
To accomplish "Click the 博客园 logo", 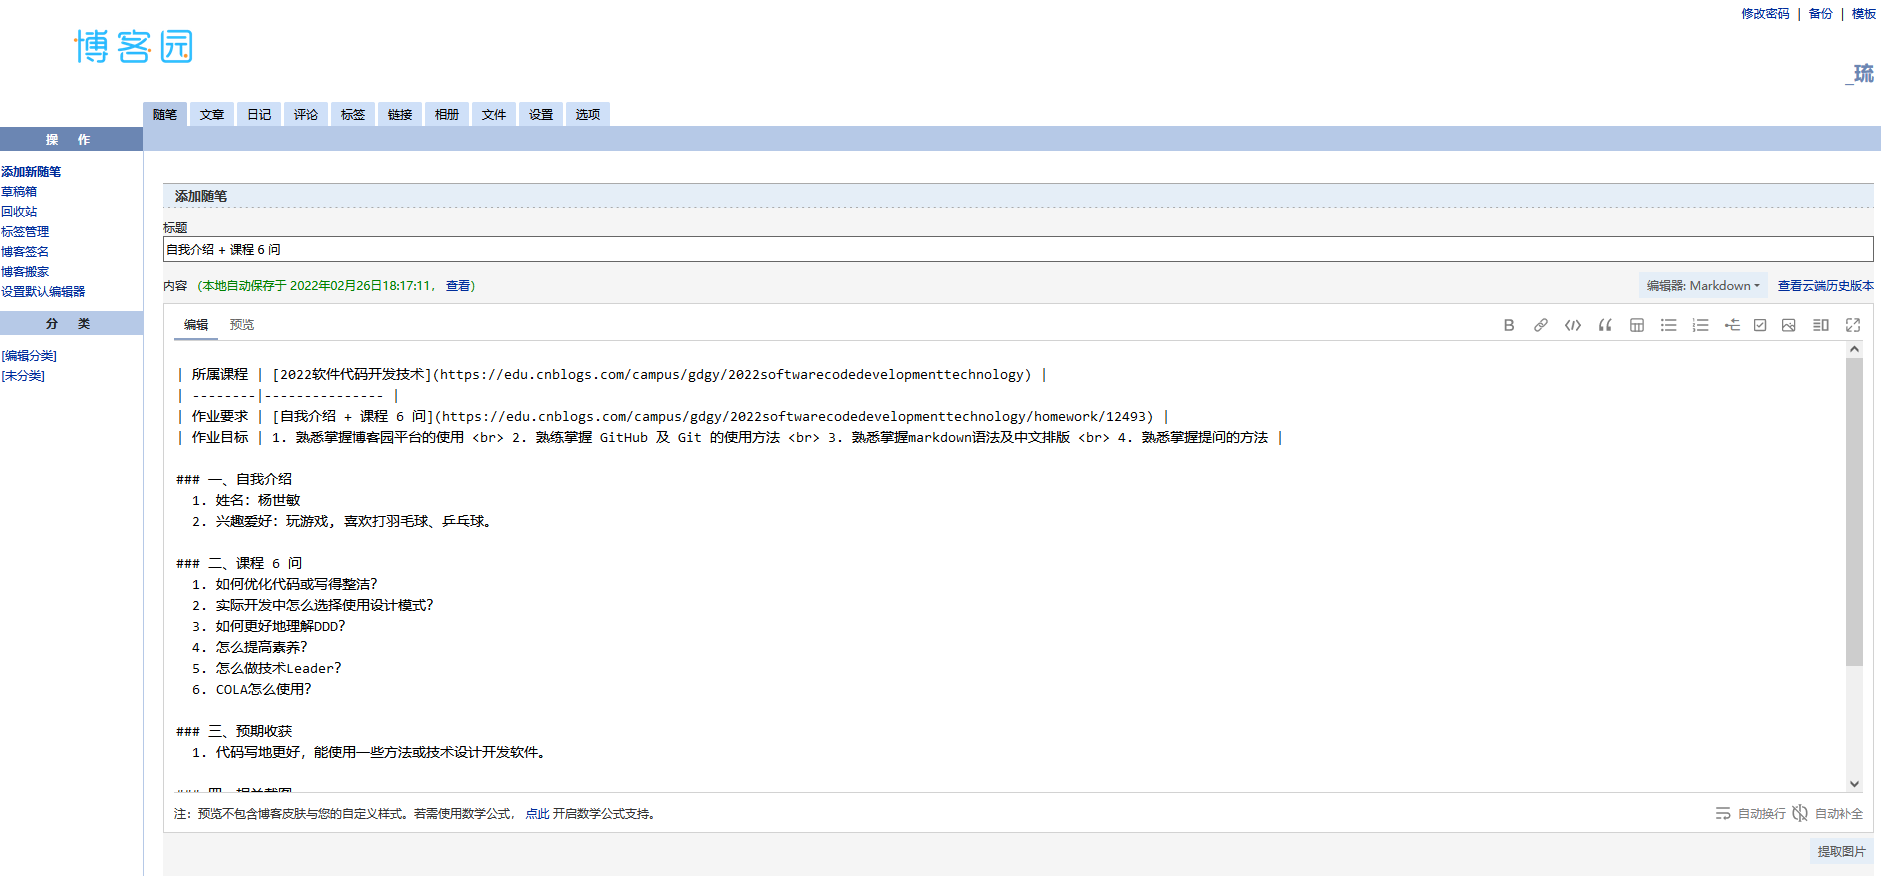I will click(x=133, y=46).
